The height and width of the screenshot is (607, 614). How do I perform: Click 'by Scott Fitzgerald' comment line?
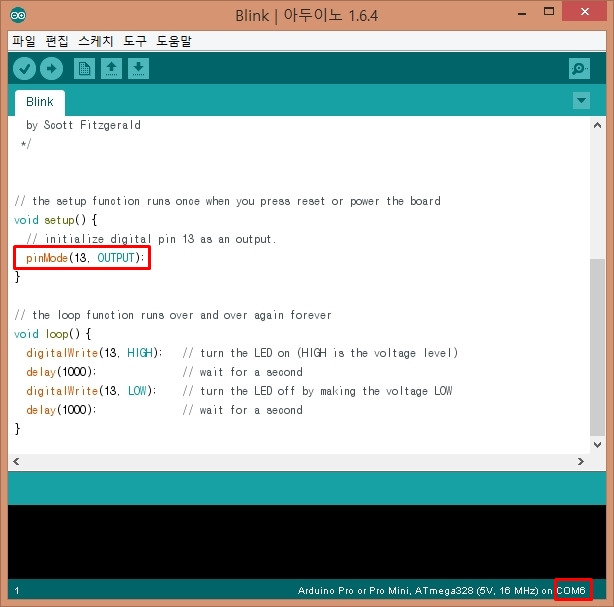tap(83, 125)
